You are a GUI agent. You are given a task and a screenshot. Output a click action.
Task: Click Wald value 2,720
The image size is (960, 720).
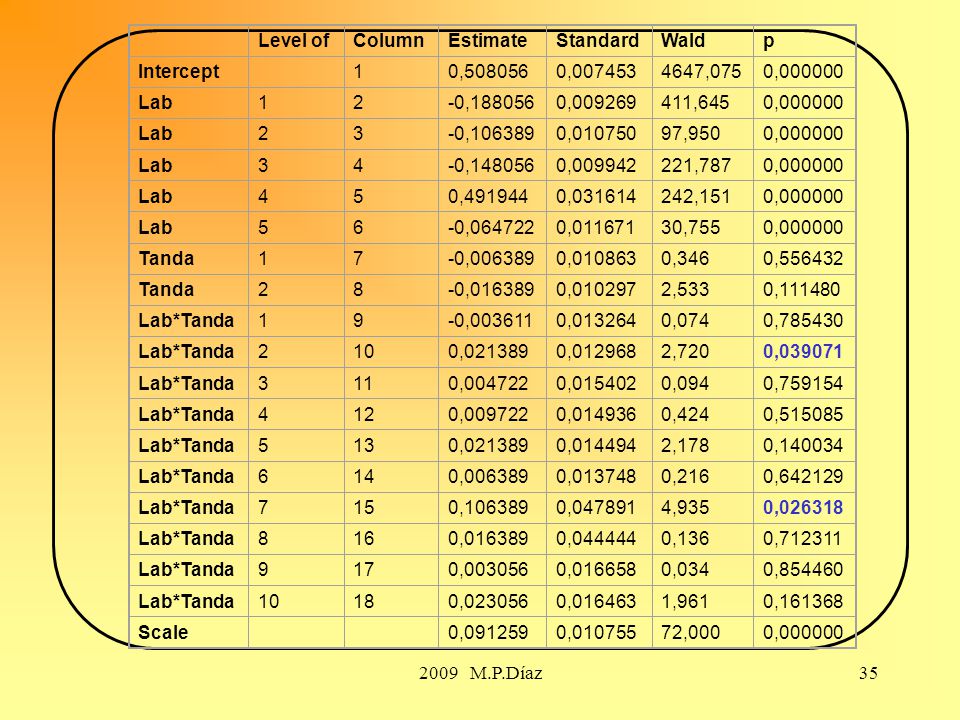click(684, 351)
